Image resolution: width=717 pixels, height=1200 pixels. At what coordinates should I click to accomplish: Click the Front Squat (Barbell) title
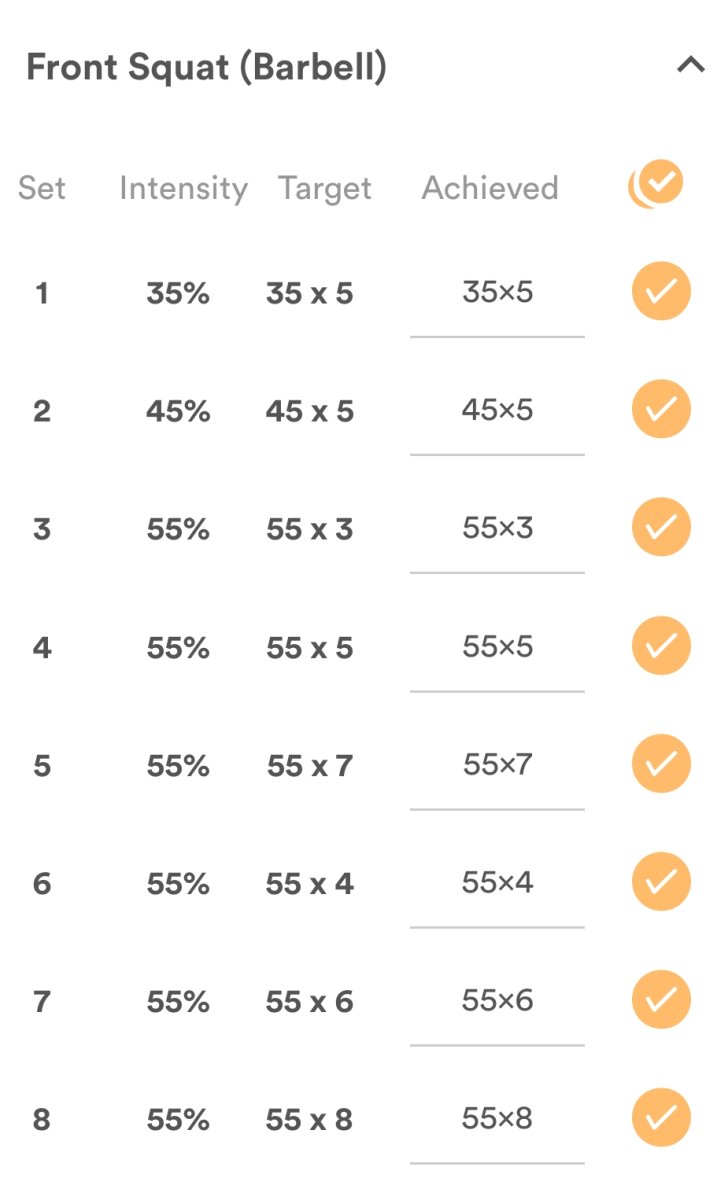[x=206, y=68]
